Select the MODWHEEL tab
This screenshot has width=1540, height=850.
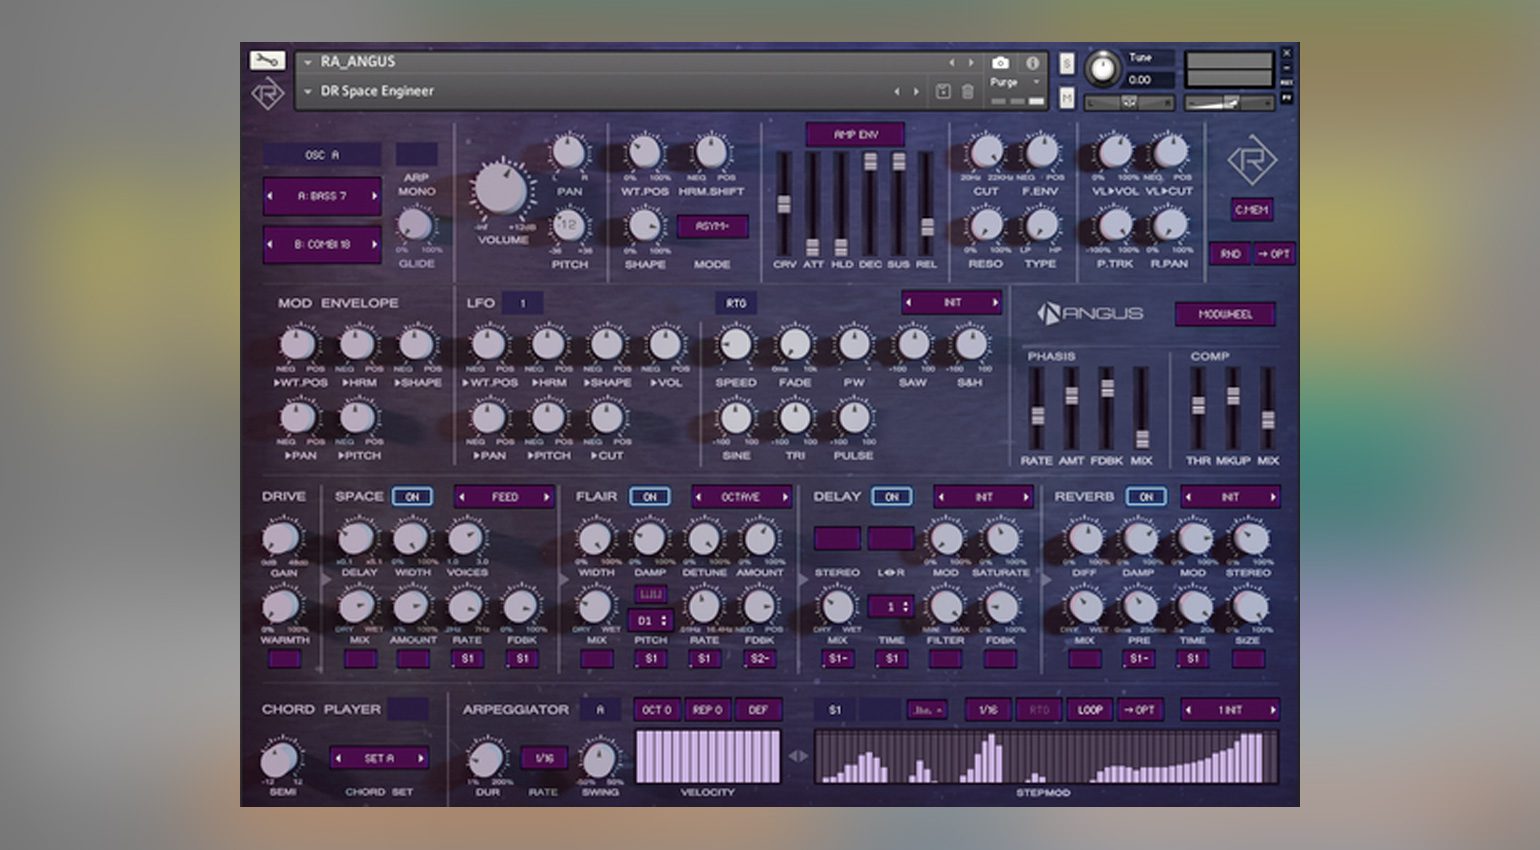(x=1225, y=314)
